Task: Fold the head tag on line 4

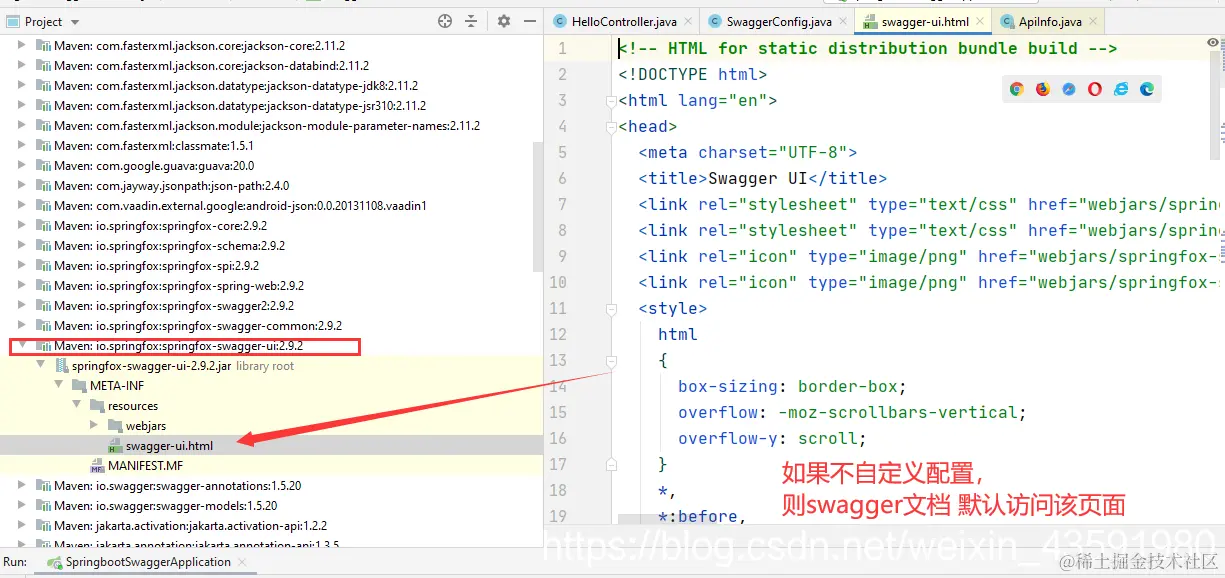Action: pyautogui.click(x=611, y=127)
